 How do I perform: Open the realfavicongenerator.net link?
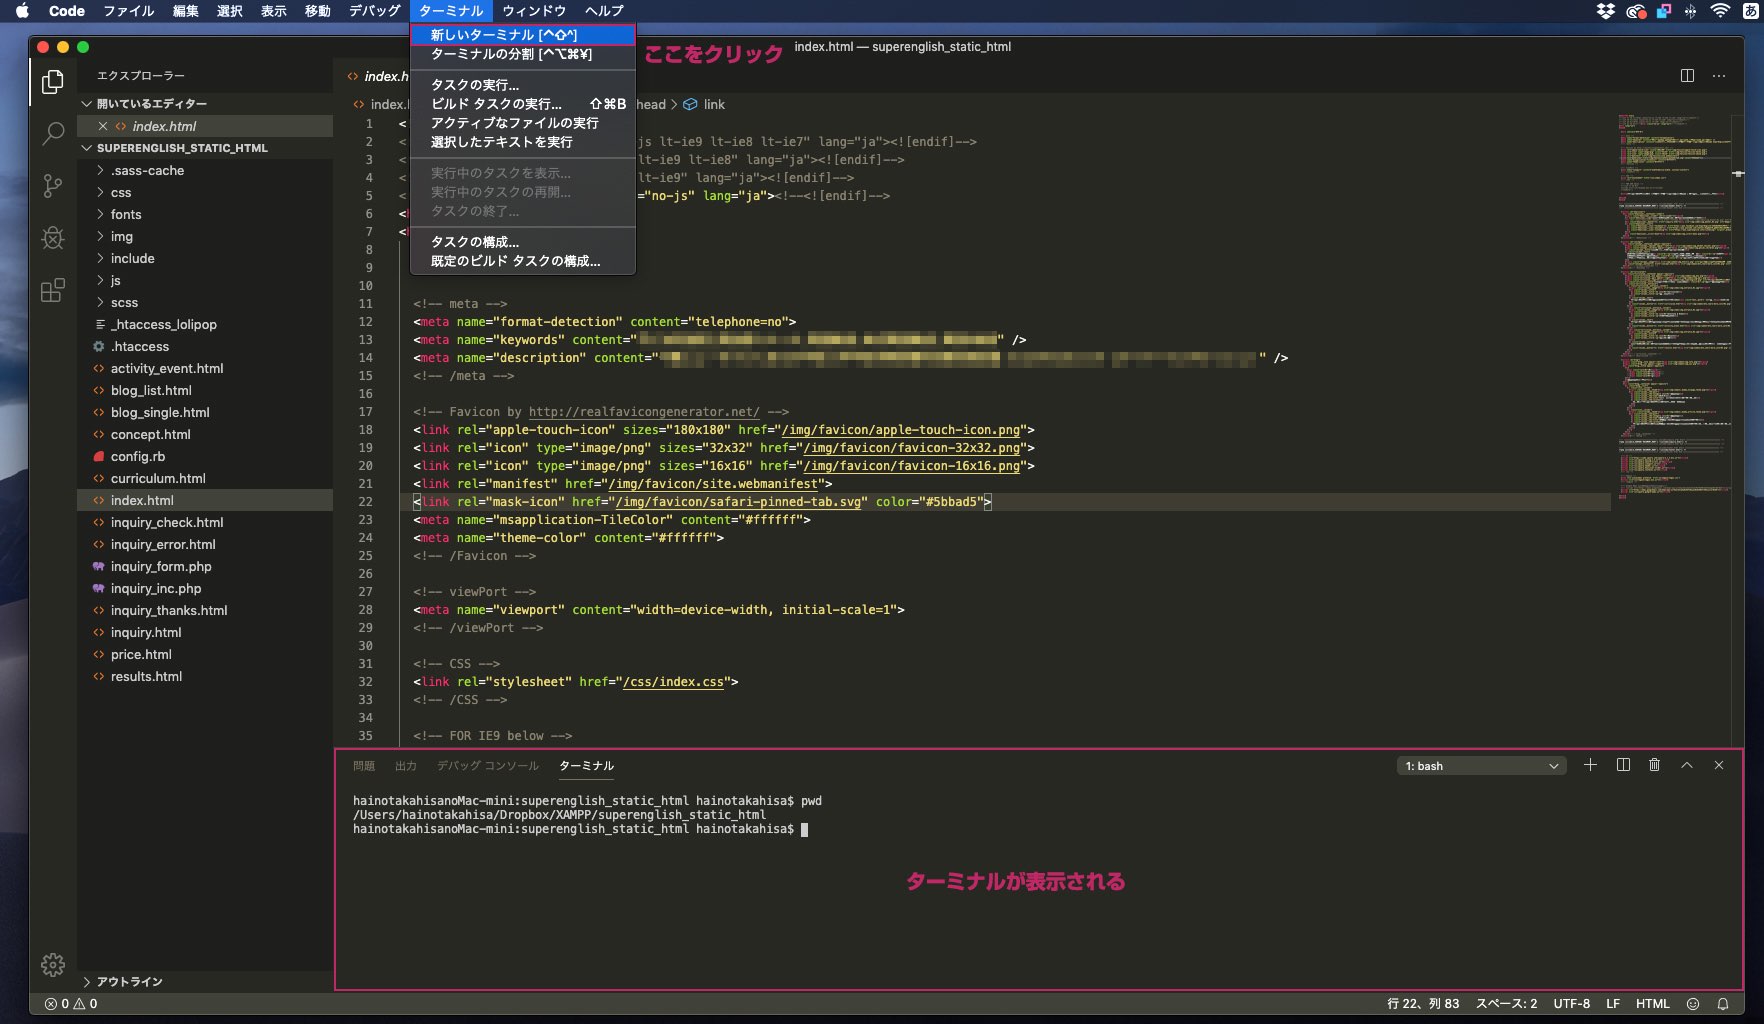[x=643, y=412]
